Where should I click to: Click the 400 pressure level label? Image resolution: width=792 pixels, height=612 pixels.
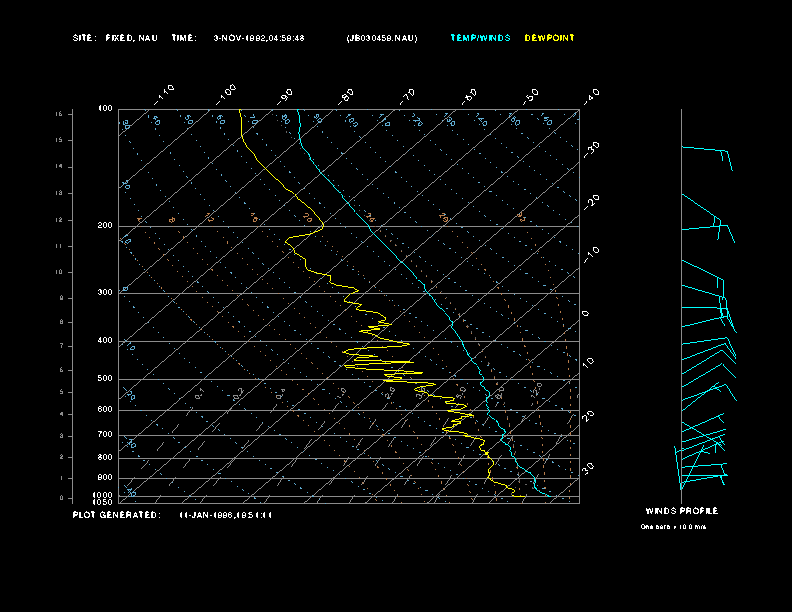105,341
